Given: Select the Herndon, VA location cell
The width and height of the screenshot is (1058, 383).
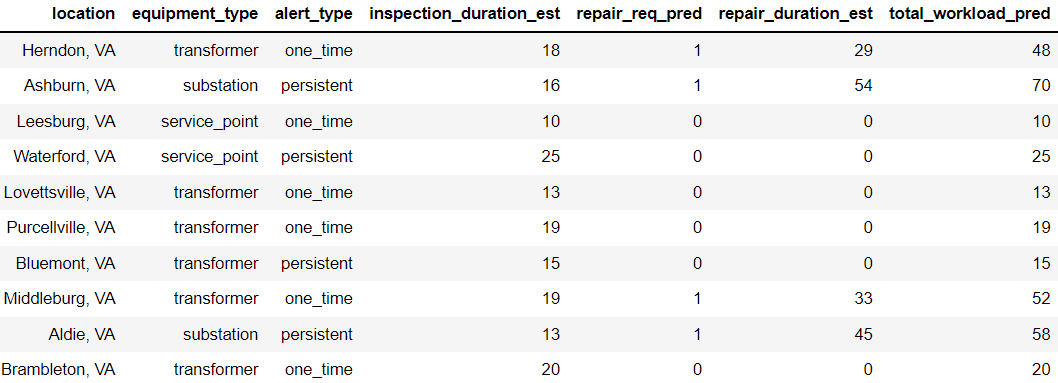Looking at the screenshot, I should point(69,51).
